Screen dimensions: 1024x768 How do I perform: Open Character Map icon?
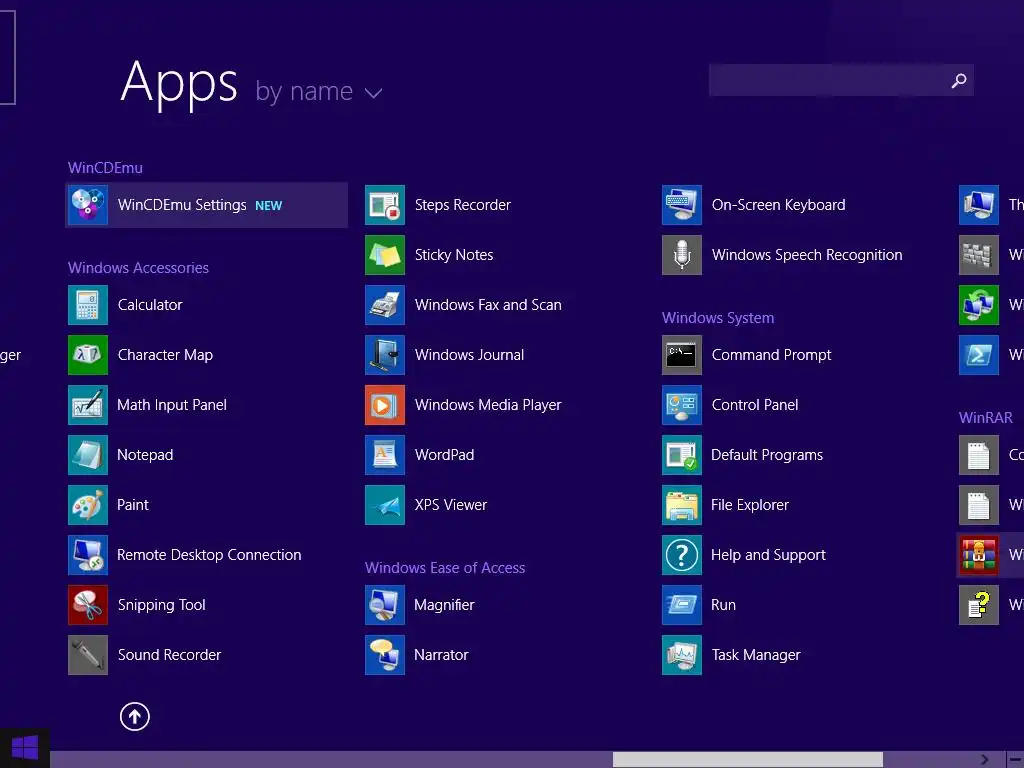(88, 355)
